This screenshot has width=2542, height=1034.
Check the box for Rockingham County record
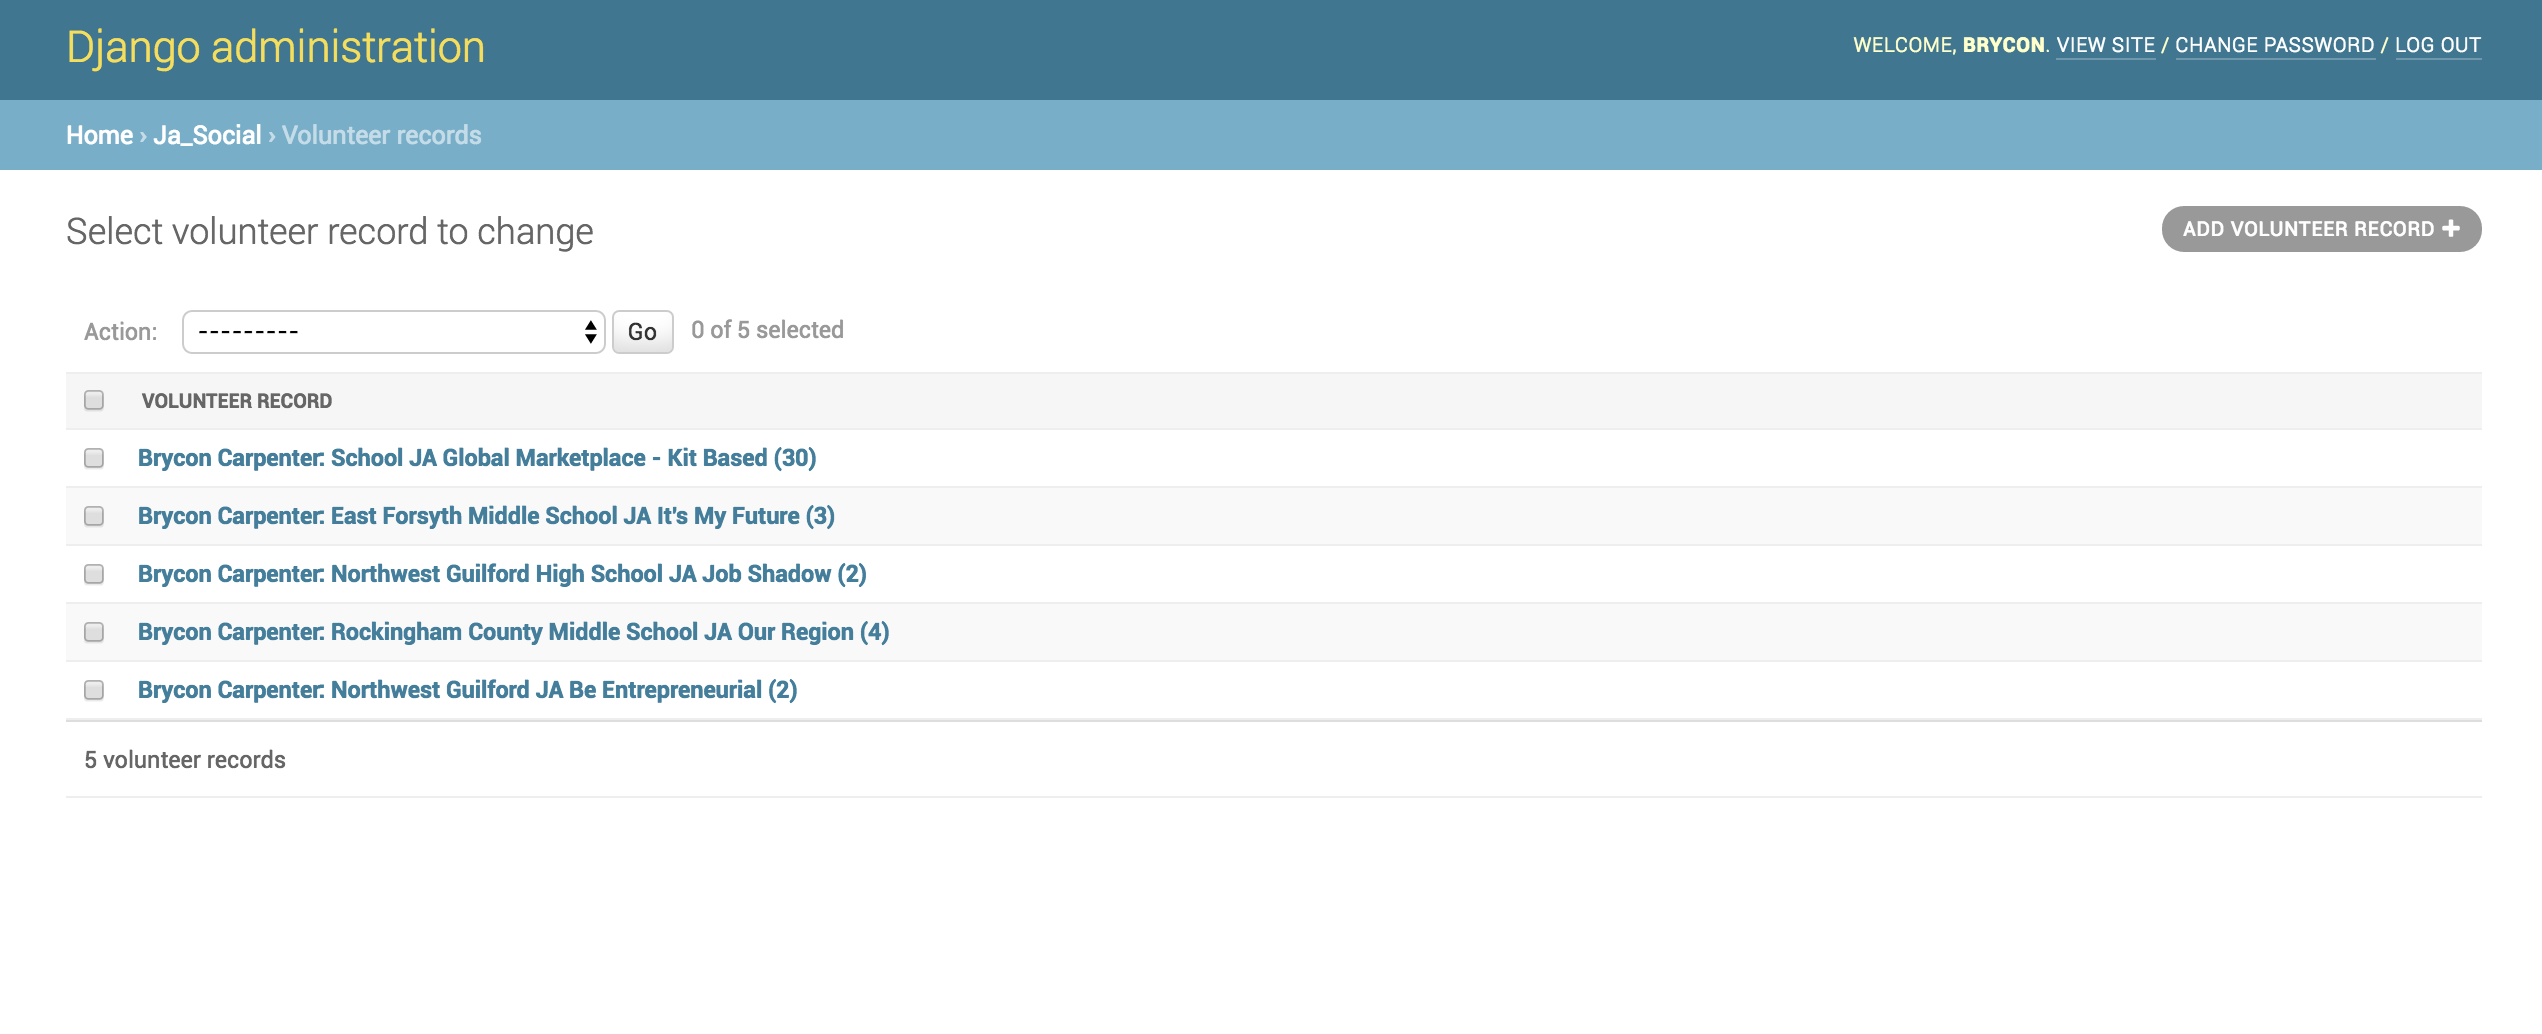(94, 632)
